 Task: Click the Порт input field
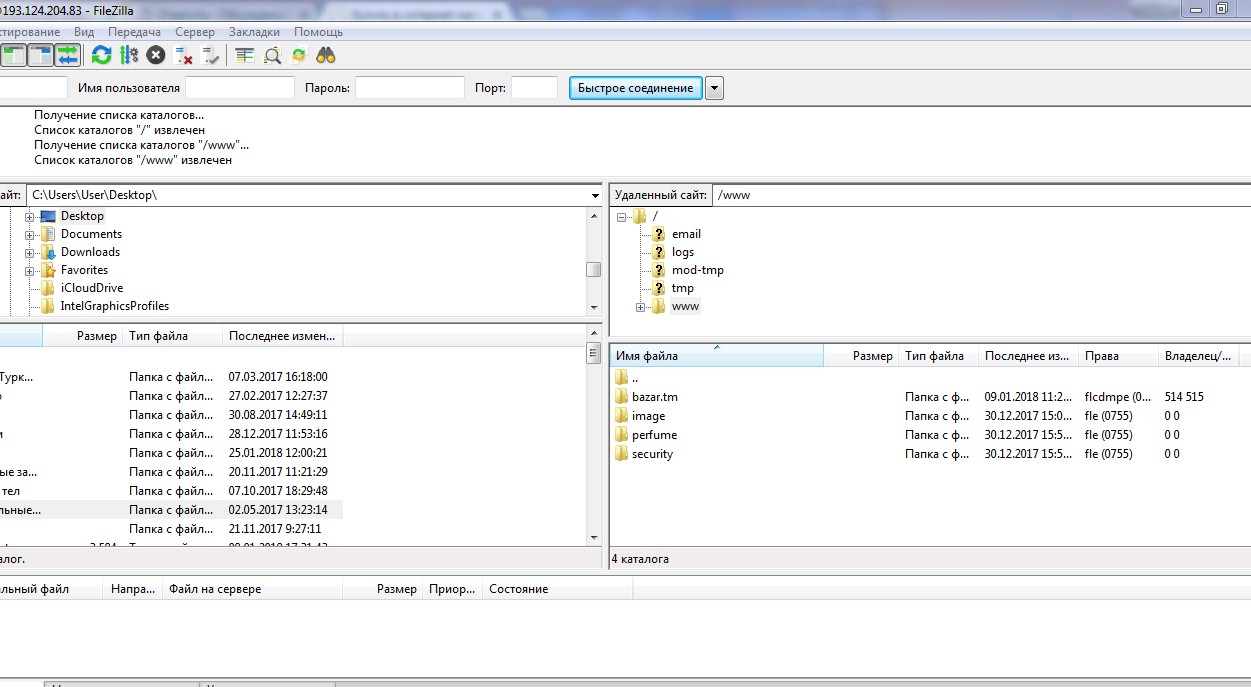coord(534,88)
